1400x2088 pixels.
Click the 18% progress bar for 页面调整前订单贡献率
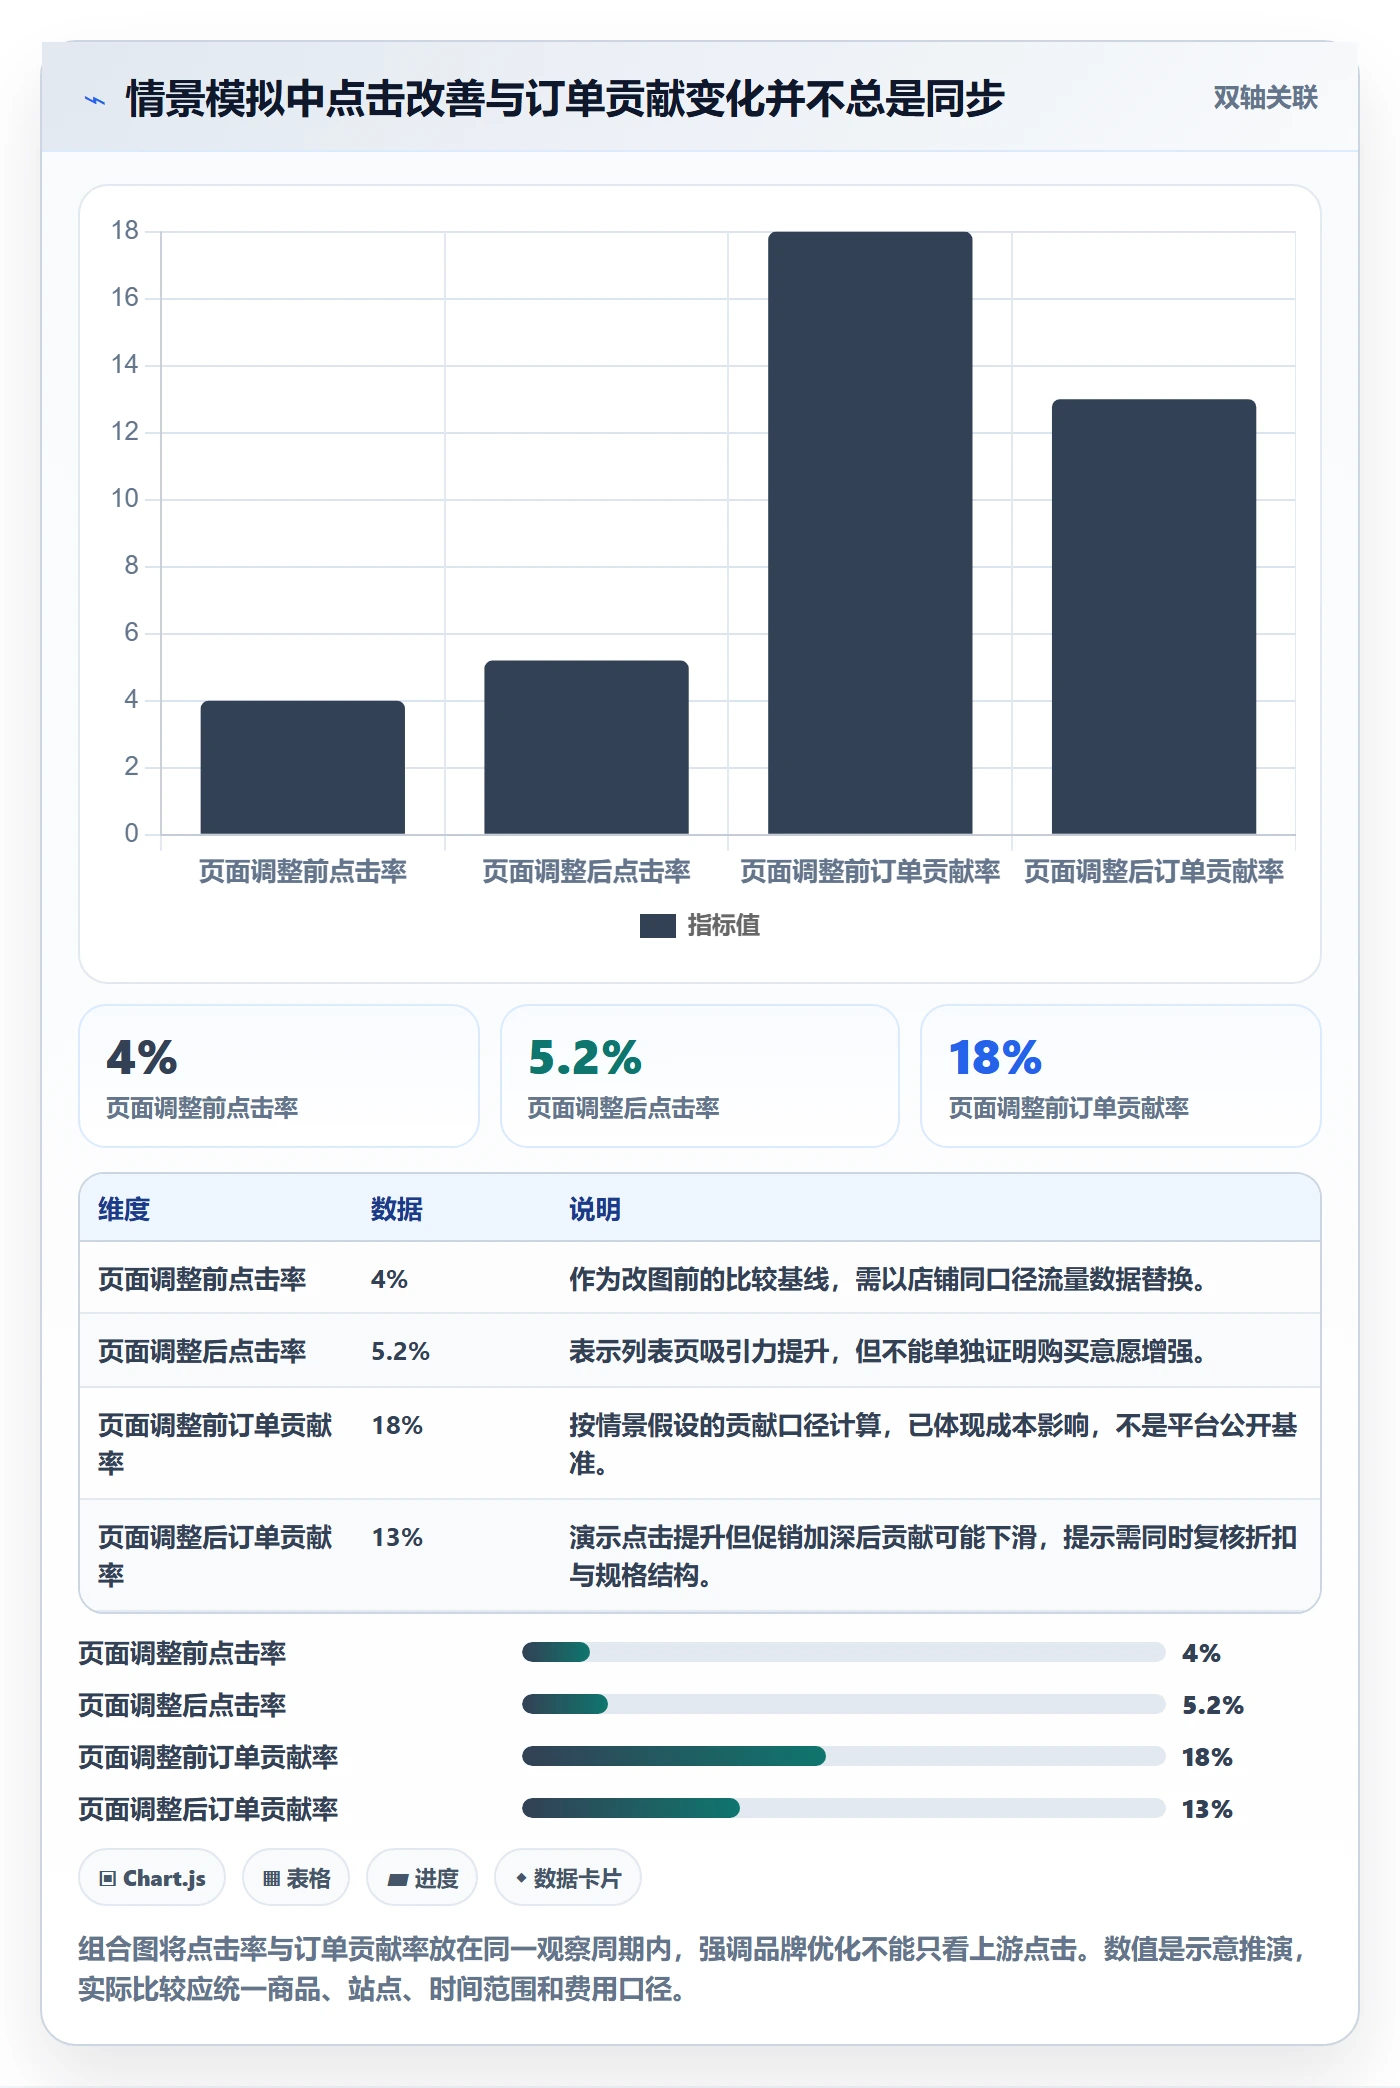click(x=843, y=1756)
